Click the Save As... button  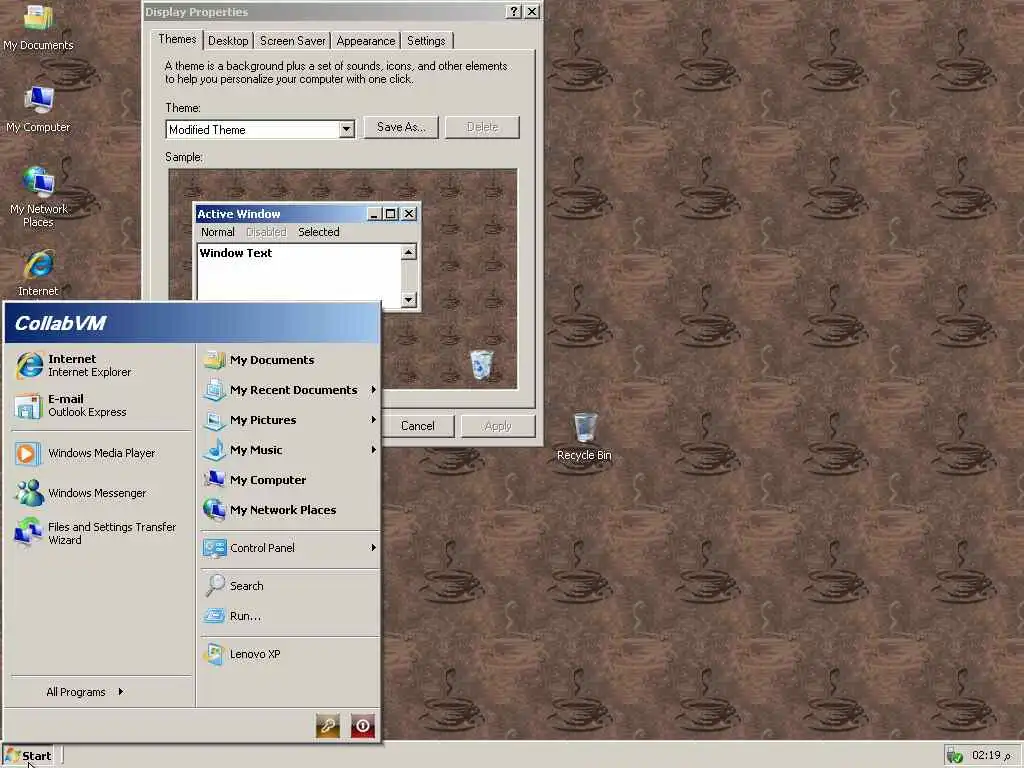401,127
